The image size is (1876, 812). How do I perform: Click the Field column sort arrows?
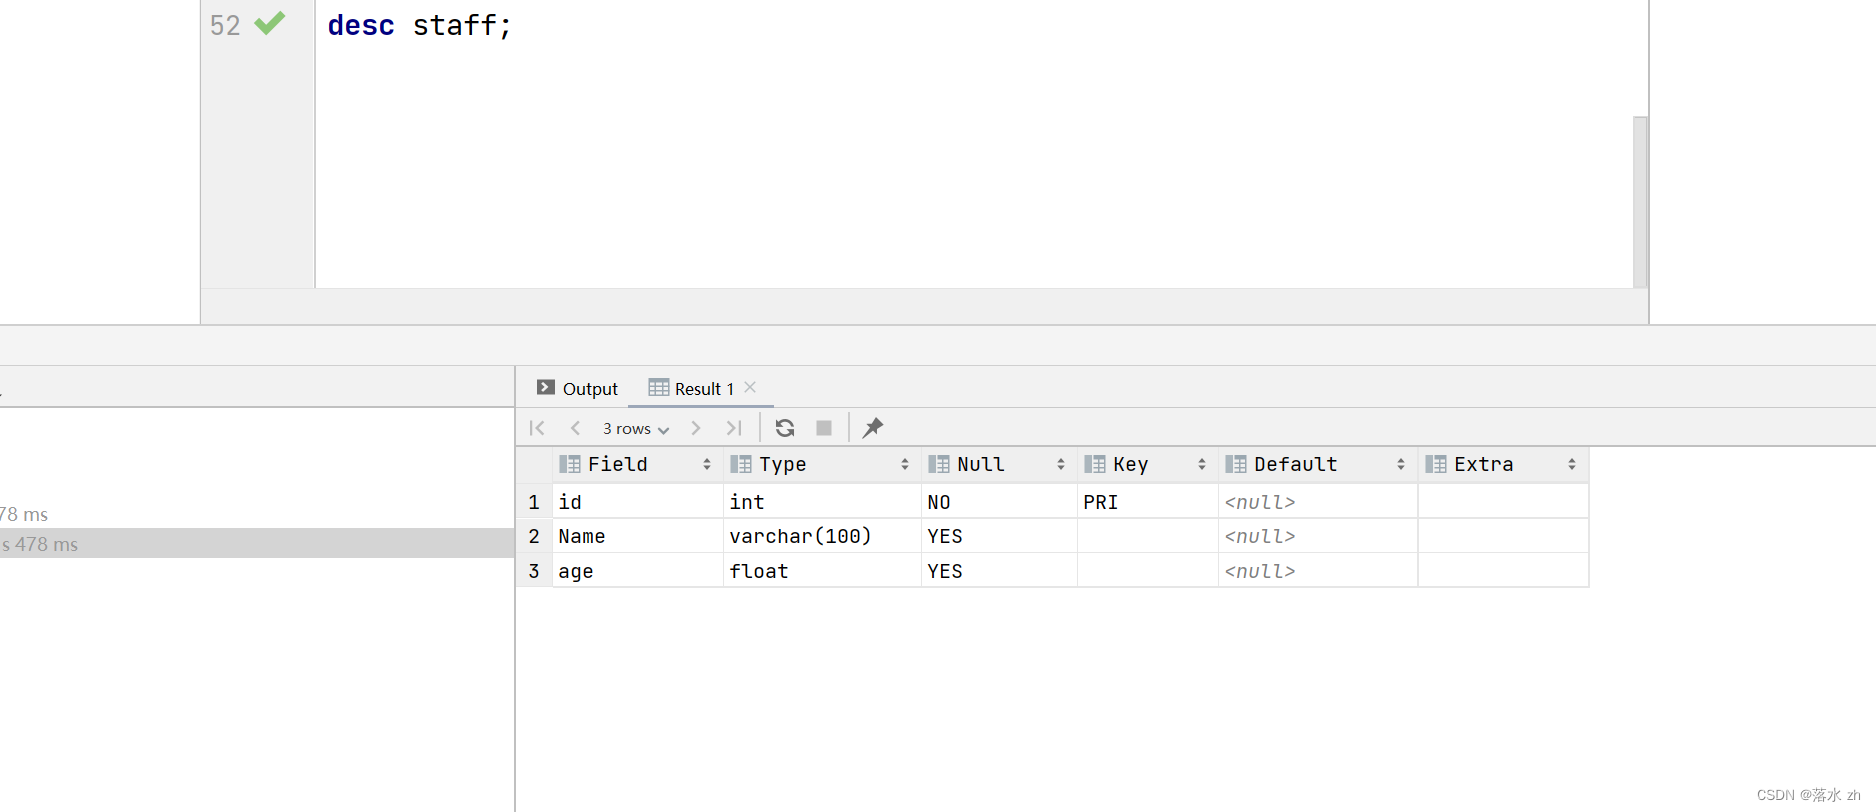click(707, 464)
